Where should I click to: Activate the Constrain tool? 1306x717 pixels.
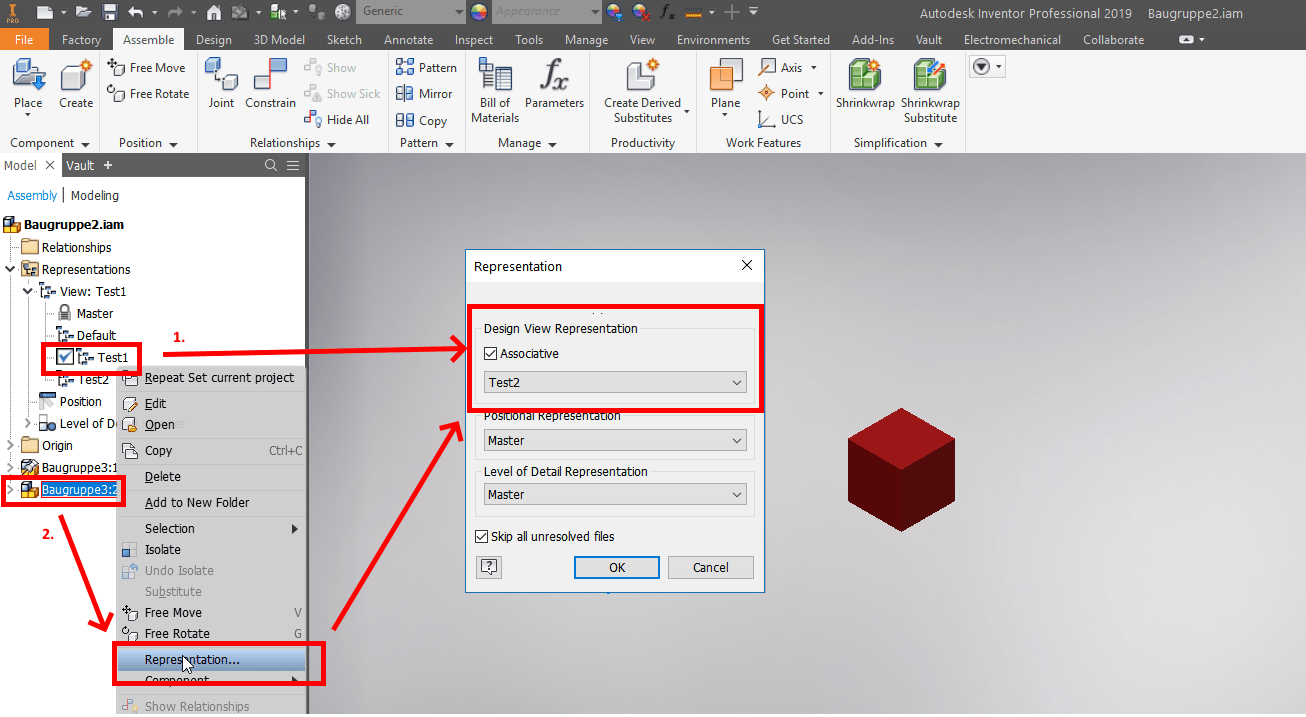269,80
